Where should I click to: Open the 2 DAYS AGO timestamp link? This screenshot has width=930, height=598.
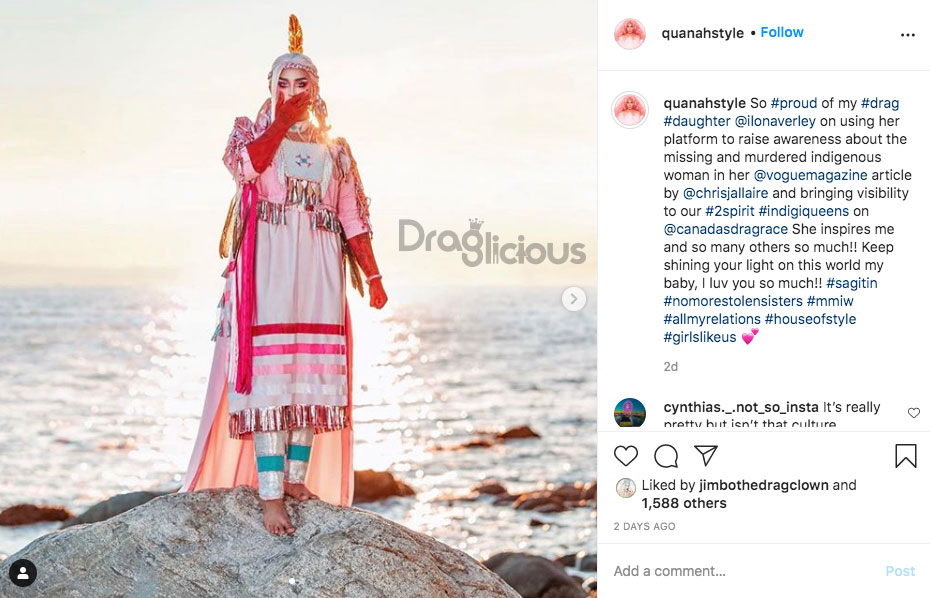point(644,526)
